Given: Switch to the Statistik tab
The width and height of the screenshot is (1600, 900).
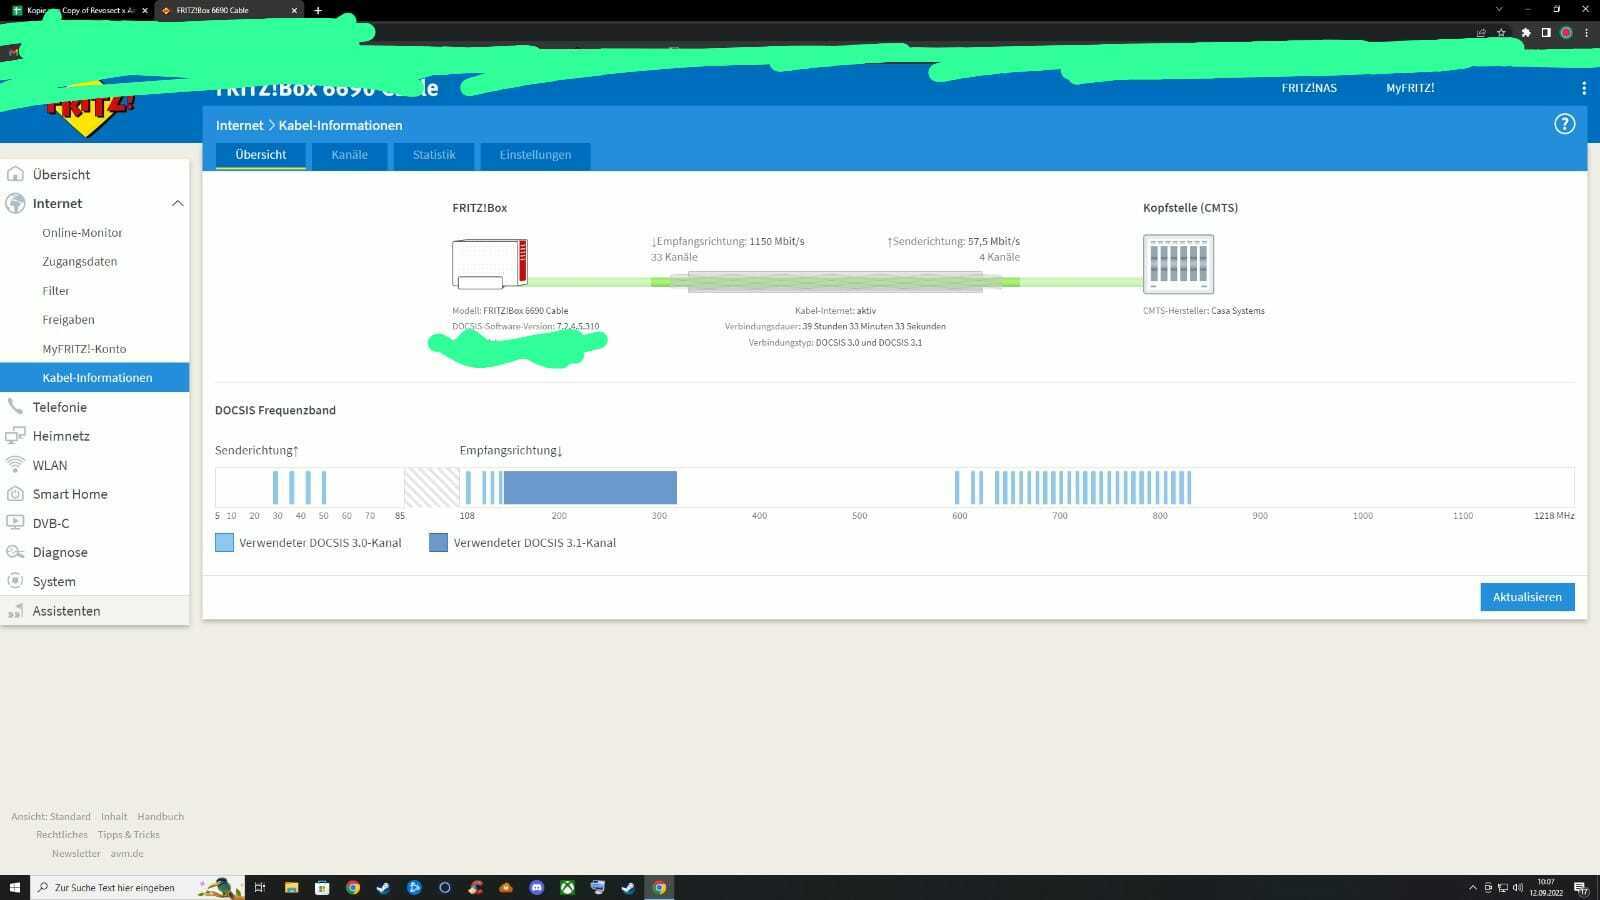Looking at the screenshot, I should (x=434, y=155).
